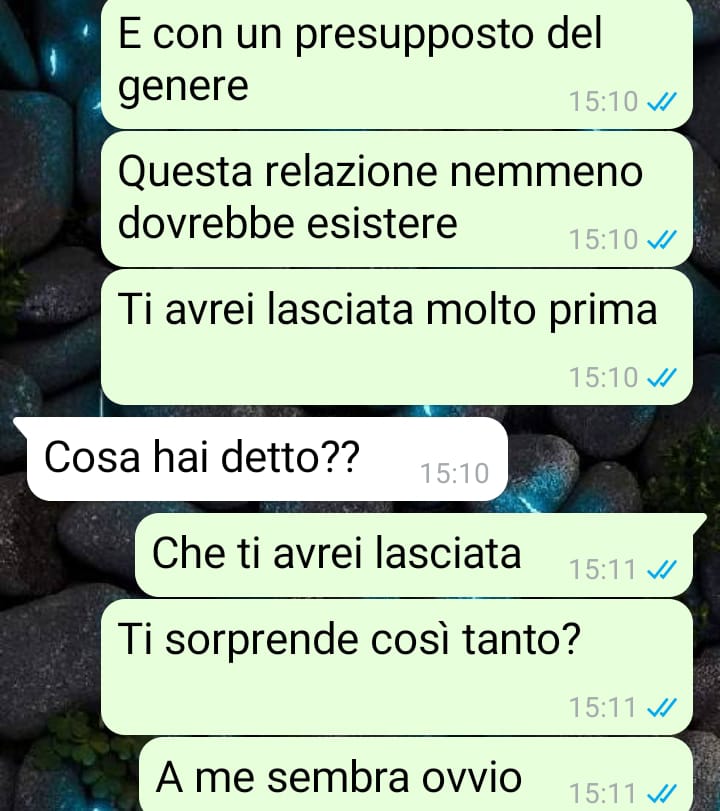This screenshot has width=720, height=811.
Task: Tap the message 'Che ti avrei lasciata'
Action: tap(419, 555)
